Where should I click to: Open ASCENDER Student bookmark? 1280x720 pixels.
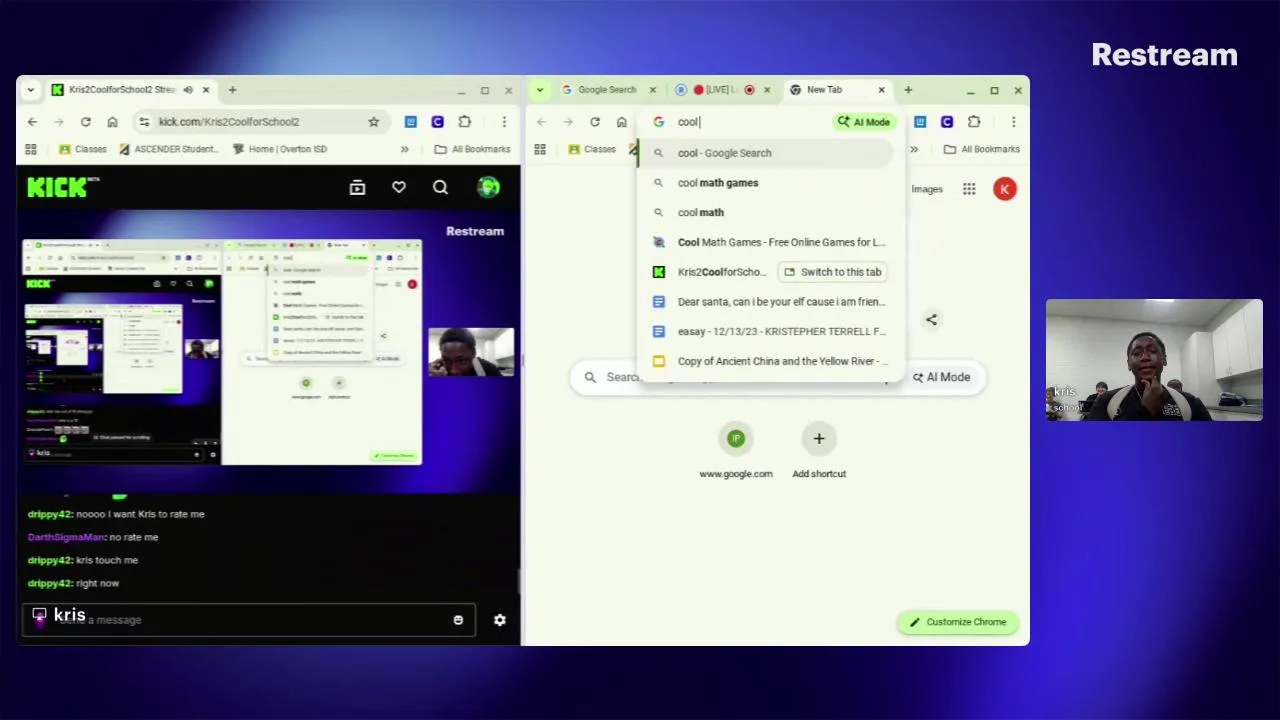168,149
